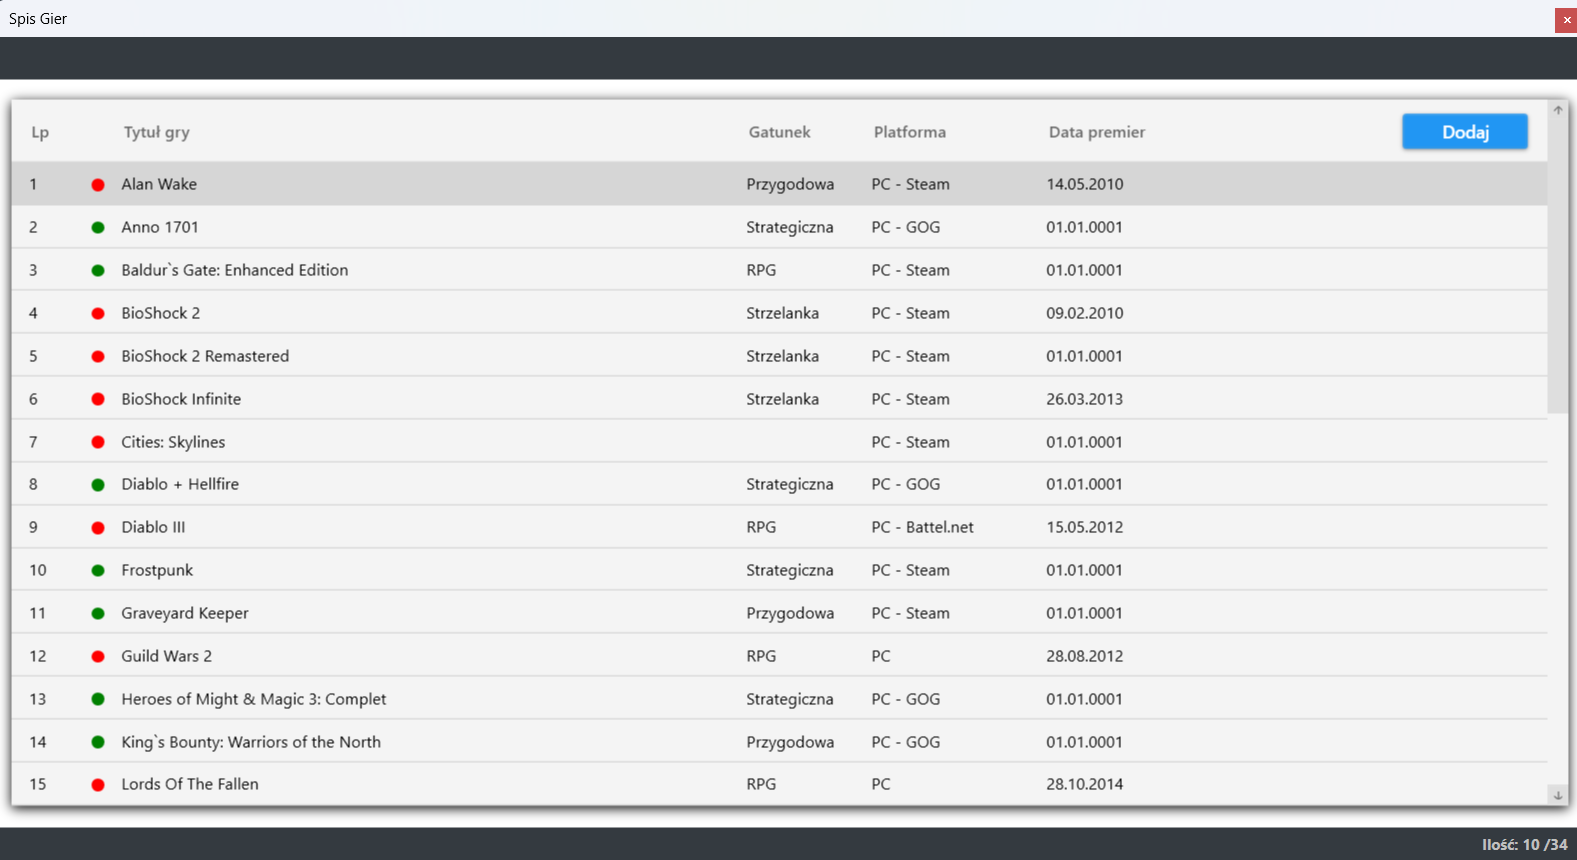Click the green dot for Heroes of Might & Magic 3
Screen dimensions: 1577x860
tap(98, 700)
